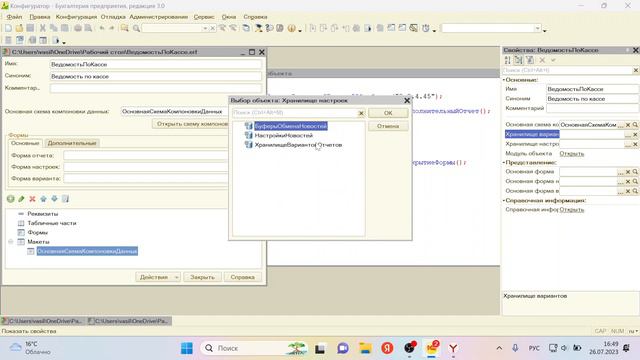Image resolution: width=640 pixels, height=360 pixels.
Task: Select БуферыОбменаНовостей in the list
Action: tap(291, 126)
